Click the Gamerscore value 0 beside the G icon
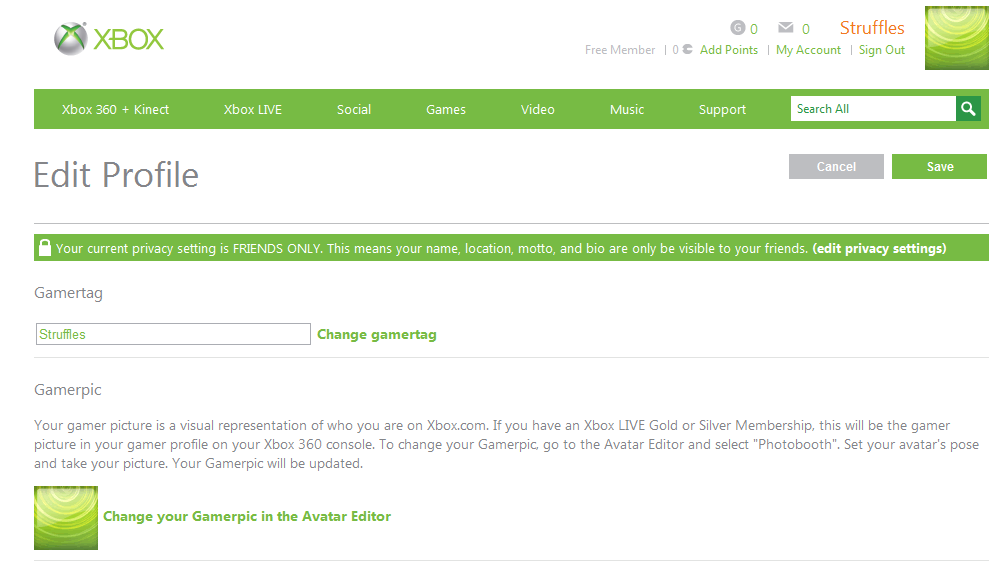1008x575 pixels. 753,29
